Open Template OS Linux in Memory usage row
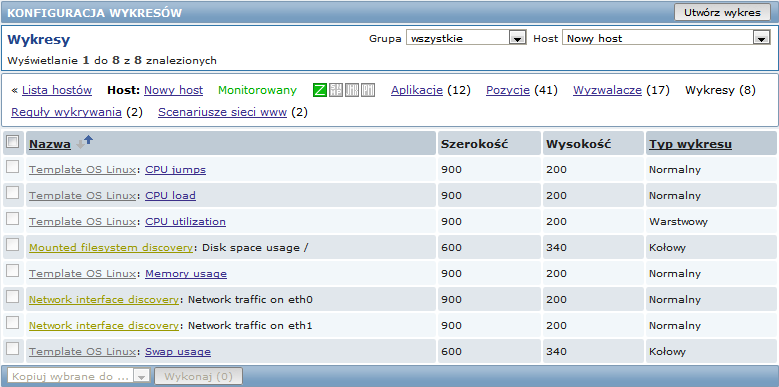This screenshot has width=779, height=387. click(x=82, y=274)
